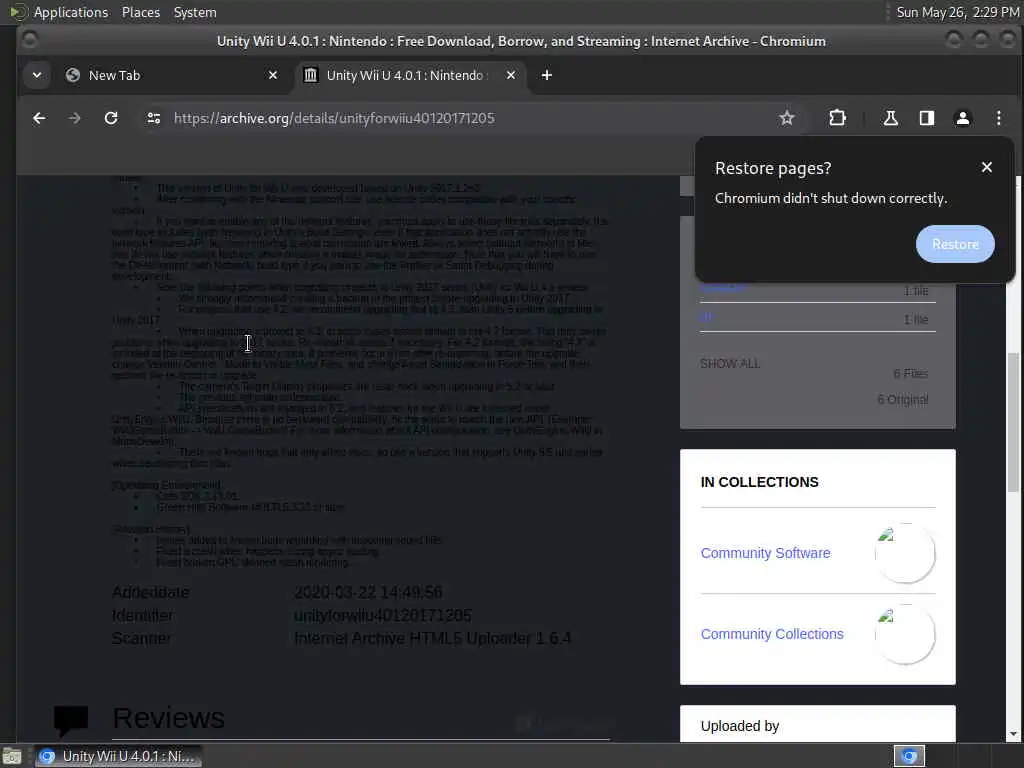
Task: Click the workspace switcher Chromium icon
Action: (909, 756)
